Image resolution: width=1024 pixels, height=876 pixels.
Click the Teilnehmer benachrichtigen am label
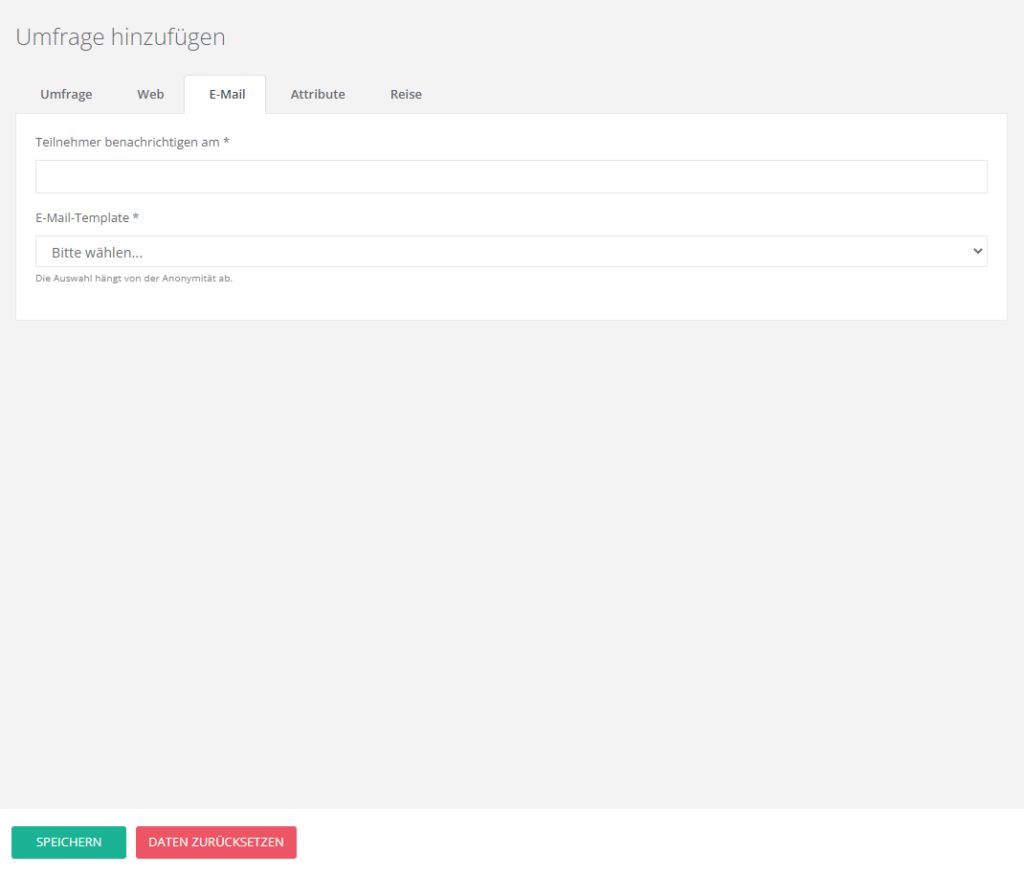(x=127, y=142)
